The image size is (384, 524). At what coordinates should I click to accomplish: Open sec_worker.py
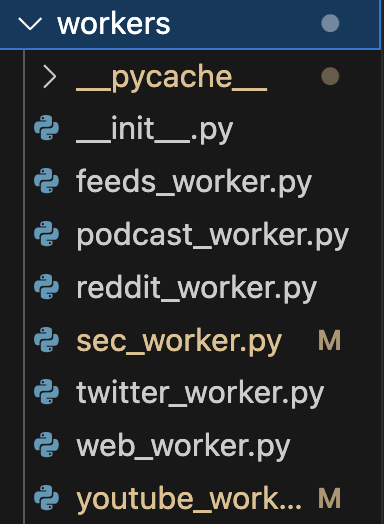click(x=179, y=341)
